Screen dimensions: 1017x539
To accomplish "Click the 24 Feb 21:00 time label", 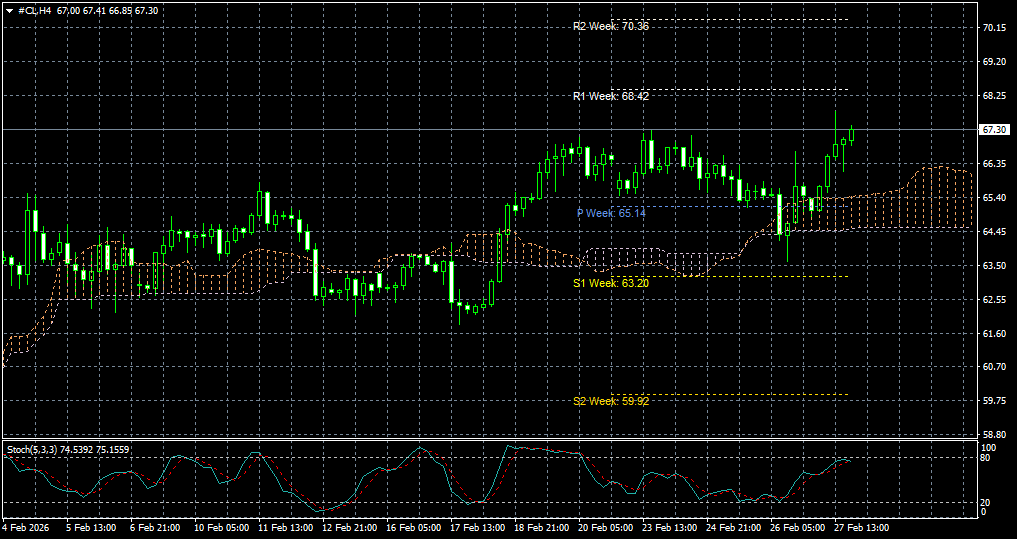I will click(736, 528).
